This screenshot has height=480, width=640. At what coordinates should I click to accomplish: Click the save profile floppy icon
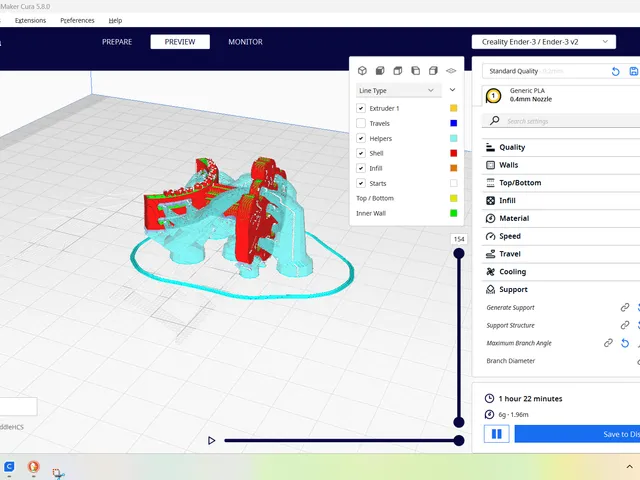coord(634,71)
